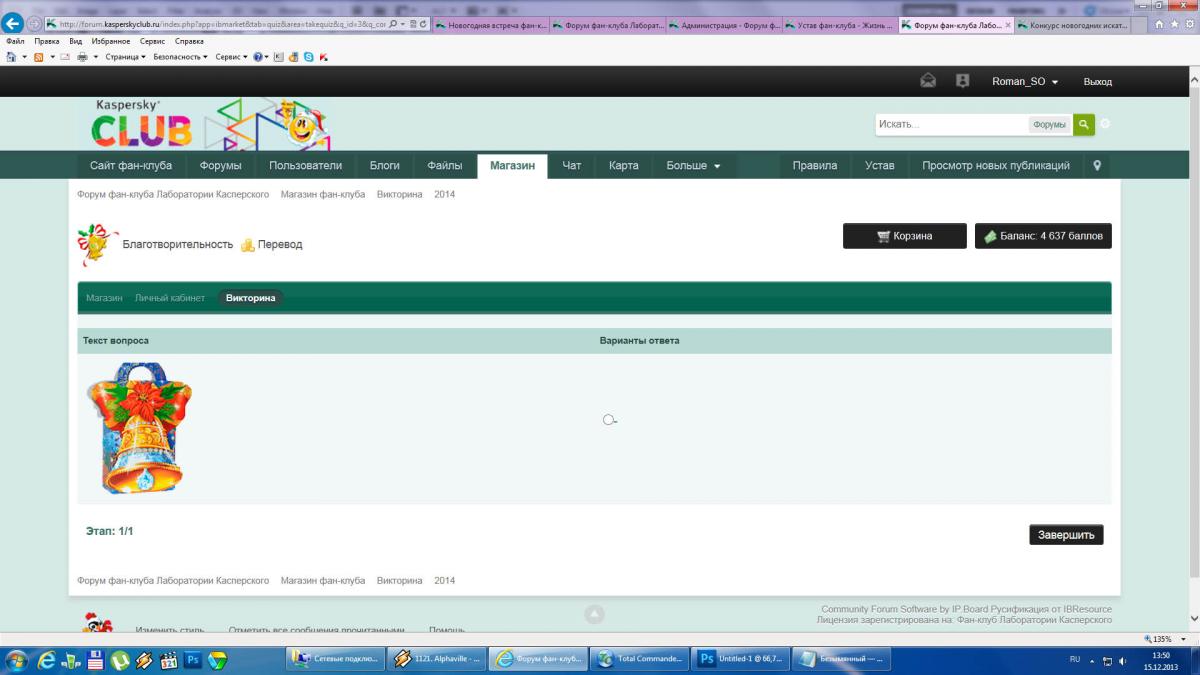Click the map pin icon in the navigation bar
Image resolution: width=1200 pixels, height=675 pixels.
[1097, 166]
